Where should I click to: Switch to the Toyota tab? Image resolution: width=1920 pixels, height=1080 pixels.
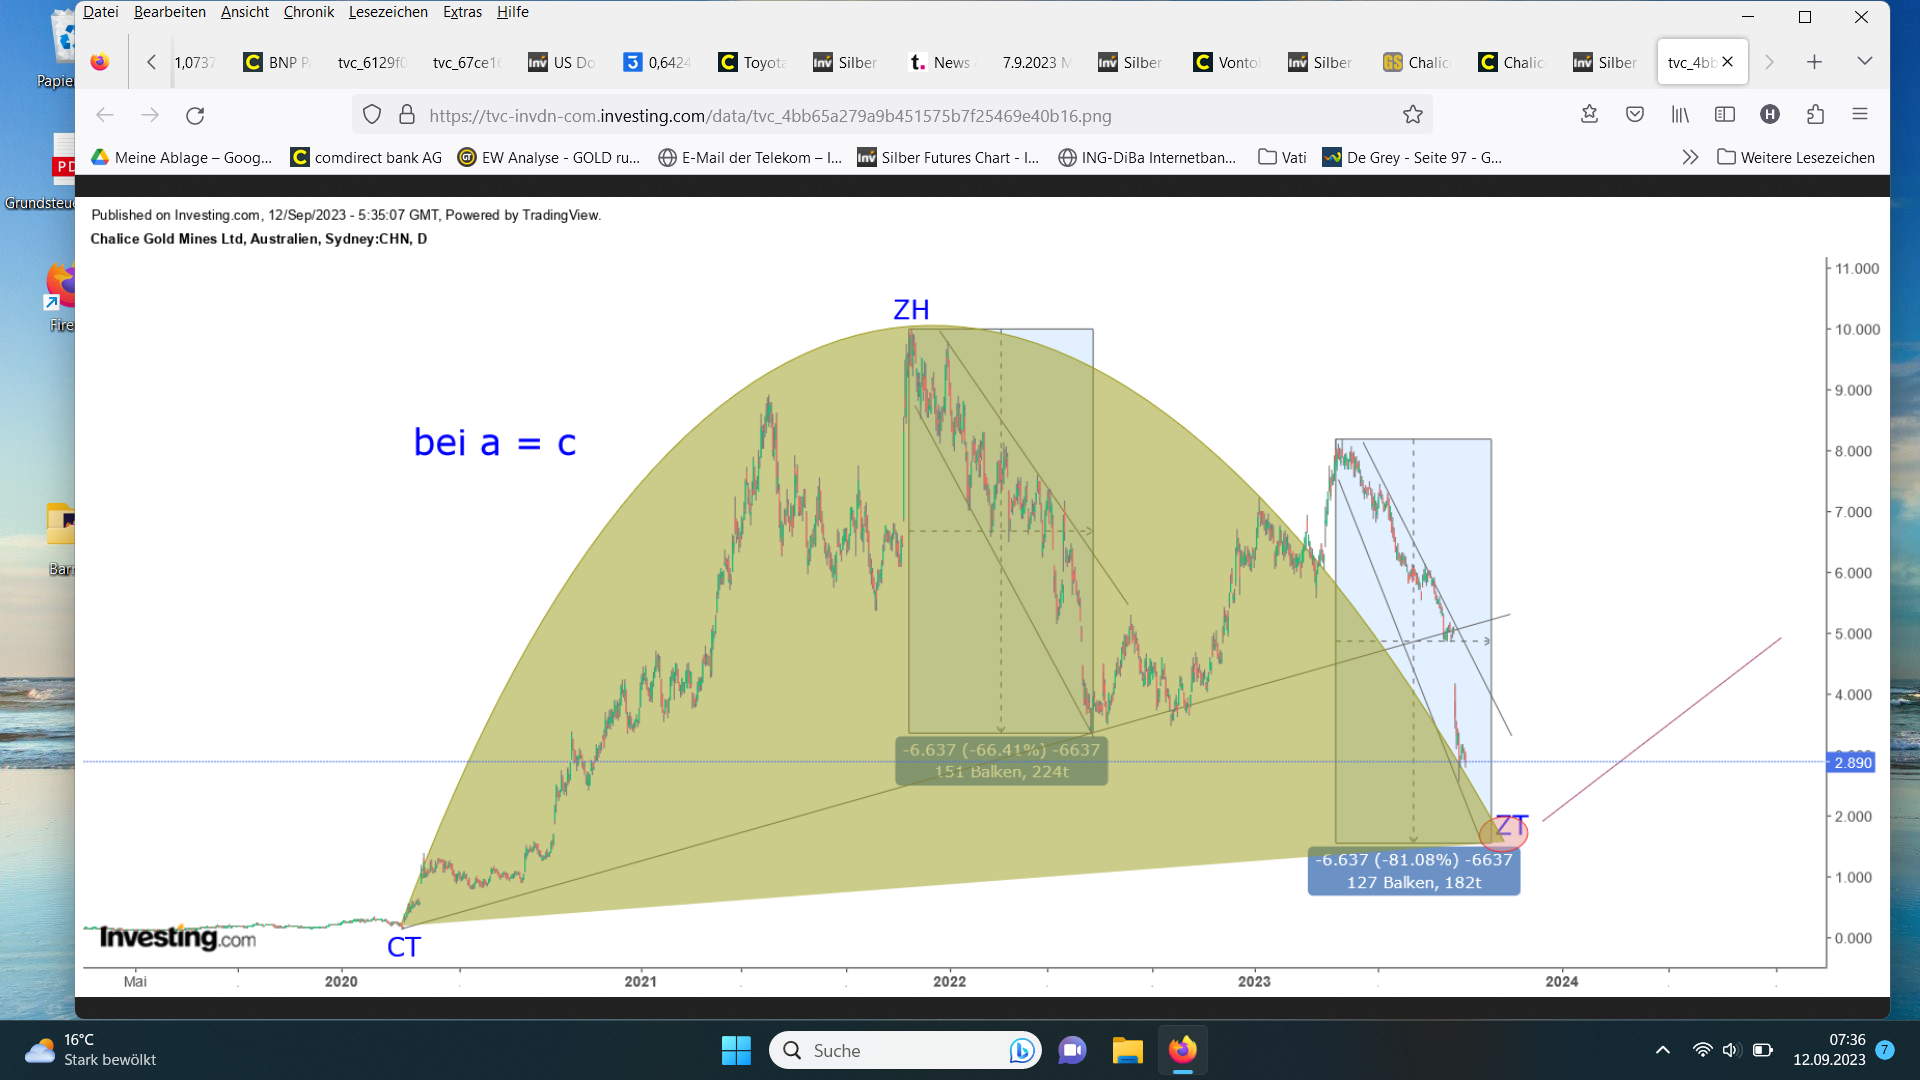(x=753, y=62)
